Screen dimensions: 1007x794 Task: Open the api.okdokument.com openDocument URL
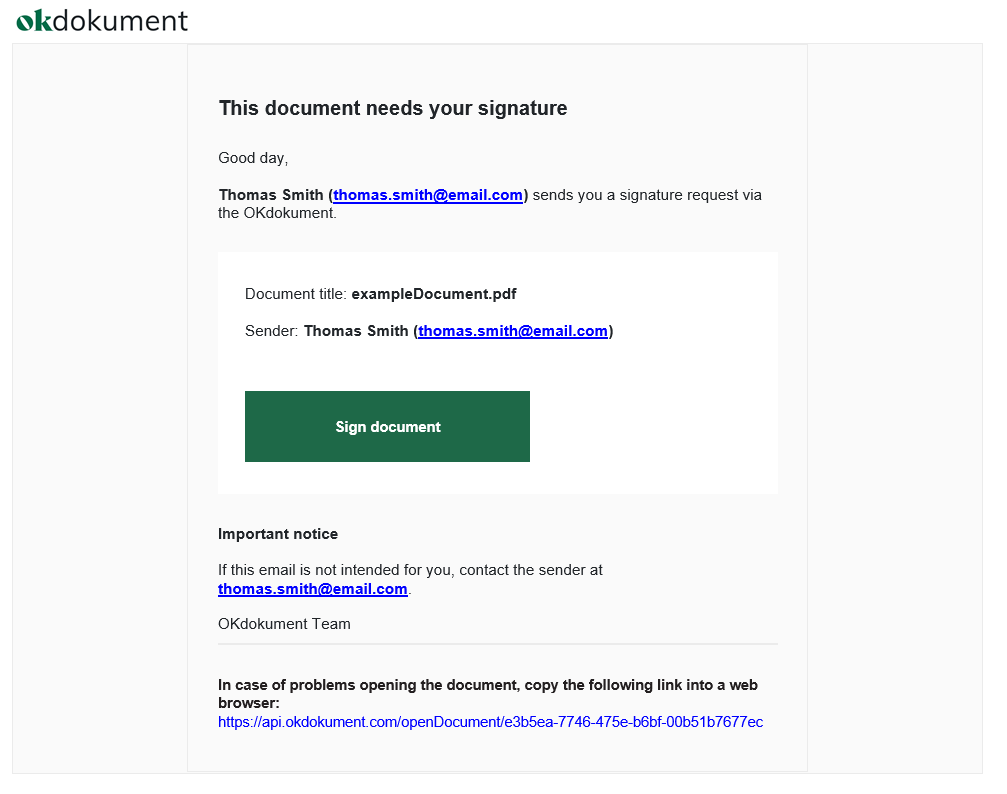point(491,722)
